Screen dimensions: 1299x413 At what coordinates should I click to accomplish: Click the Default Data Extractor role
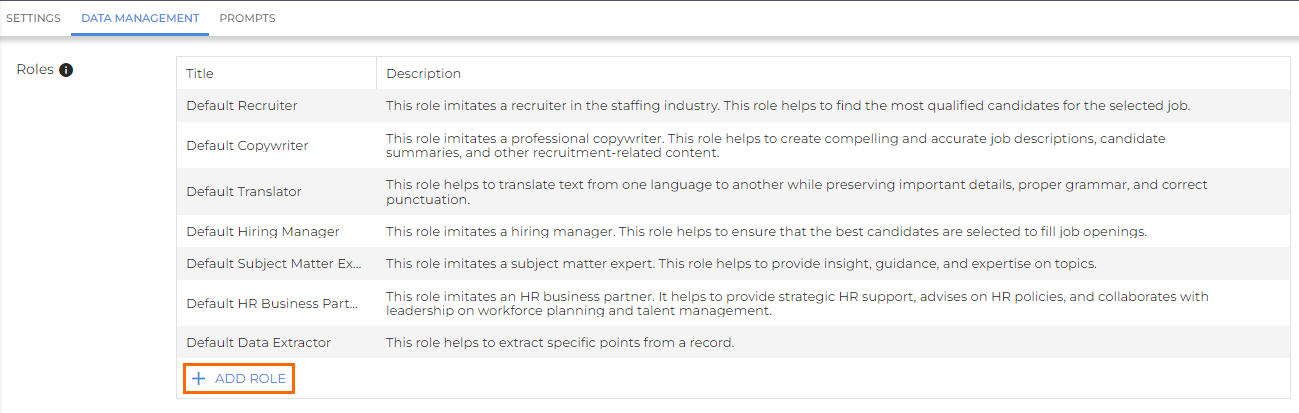258,343
